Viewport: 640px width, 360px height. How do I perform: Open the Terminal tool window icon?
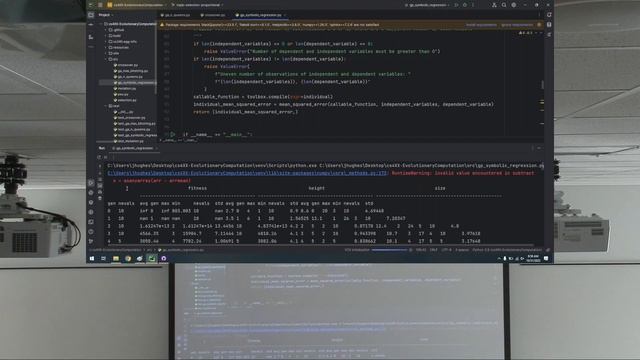click(x=91, y=222)
